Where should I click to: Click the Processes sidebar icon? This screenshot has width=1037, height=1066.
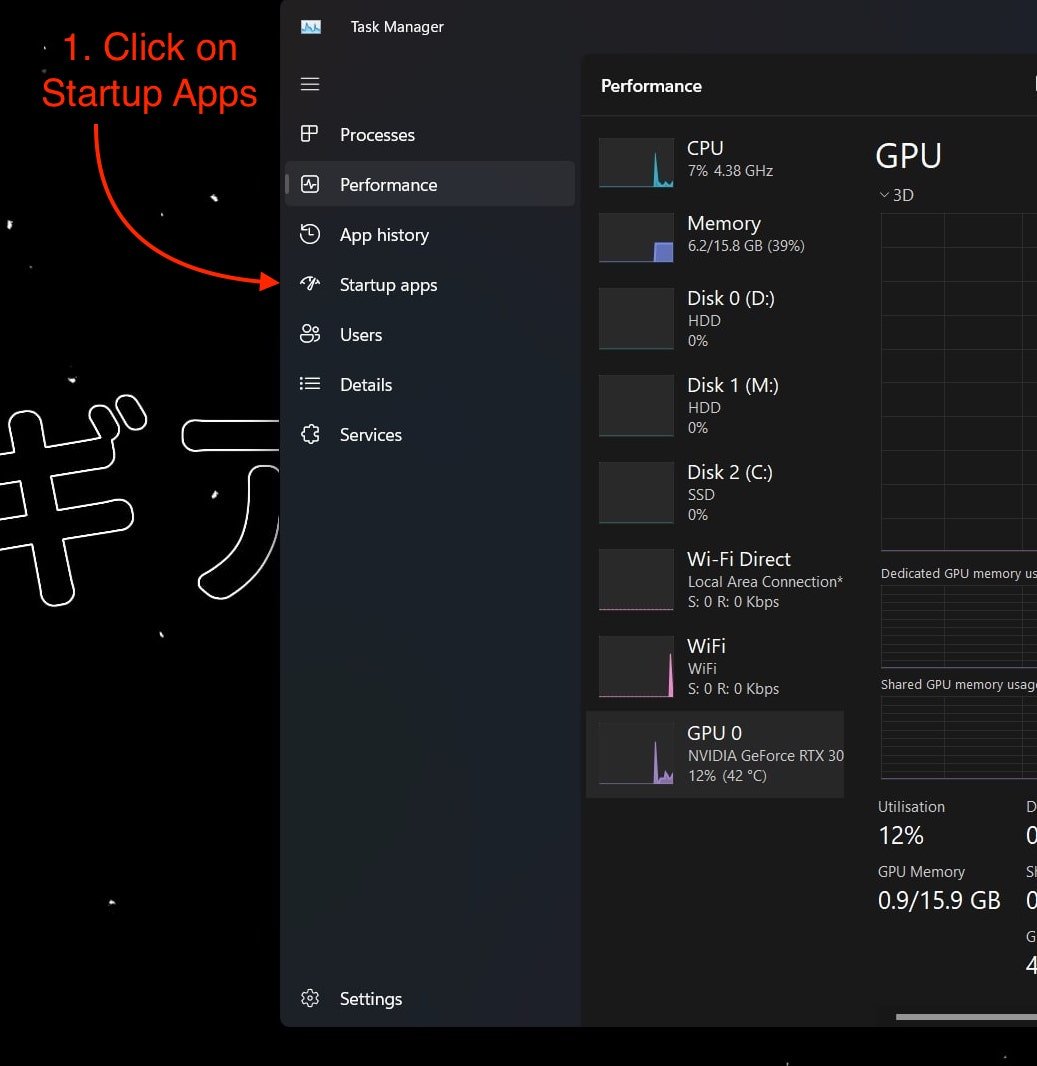310,134
